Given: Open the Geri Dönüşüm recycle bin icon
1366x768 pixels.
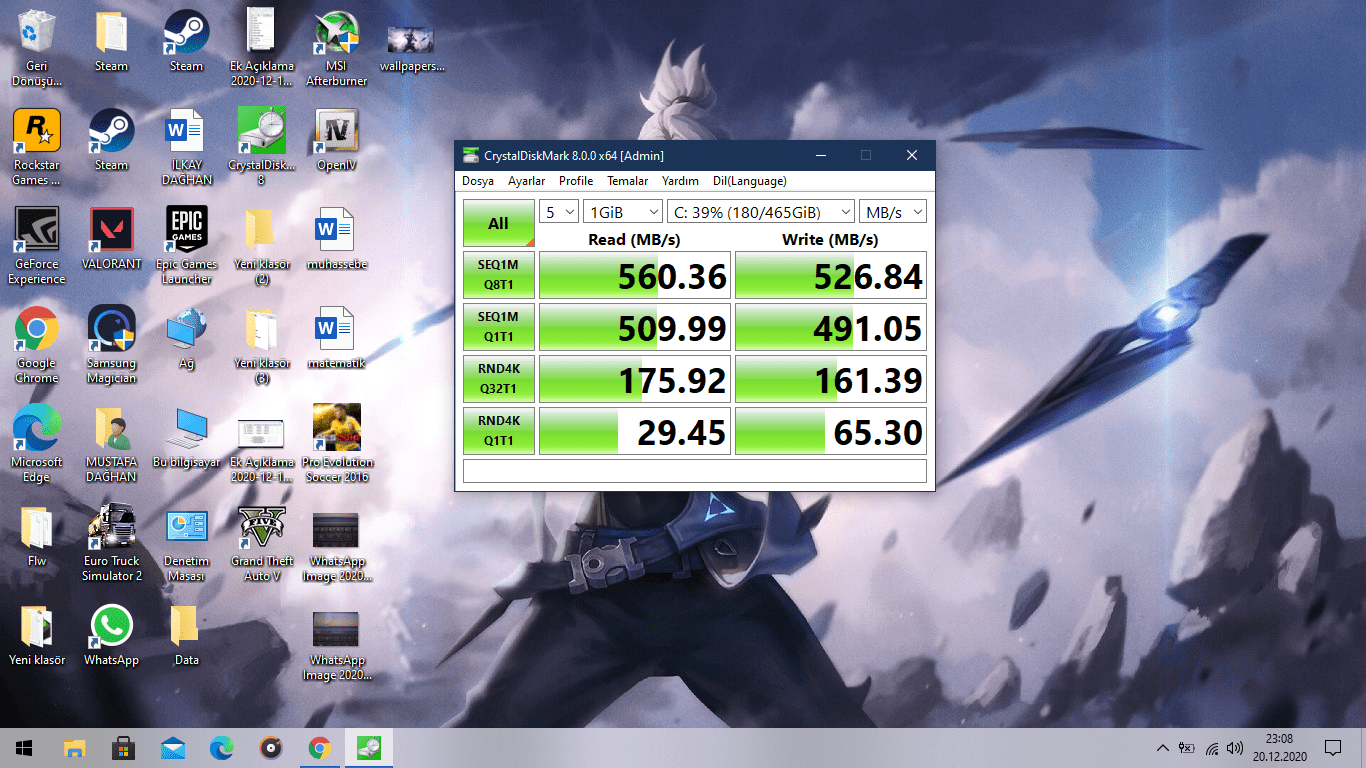Looking at the screenshot, I should tap(37, 48).
